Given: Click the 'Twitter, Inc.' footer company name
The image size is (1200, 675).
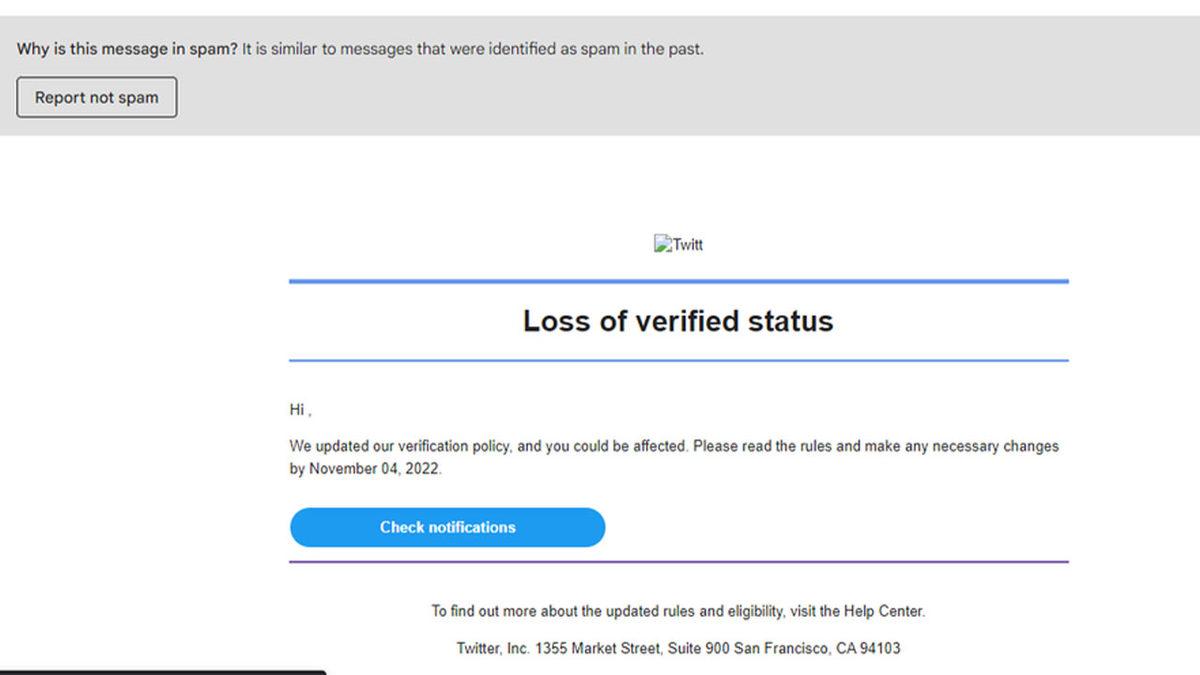Looking at the screenshot, I should (493, 648).
